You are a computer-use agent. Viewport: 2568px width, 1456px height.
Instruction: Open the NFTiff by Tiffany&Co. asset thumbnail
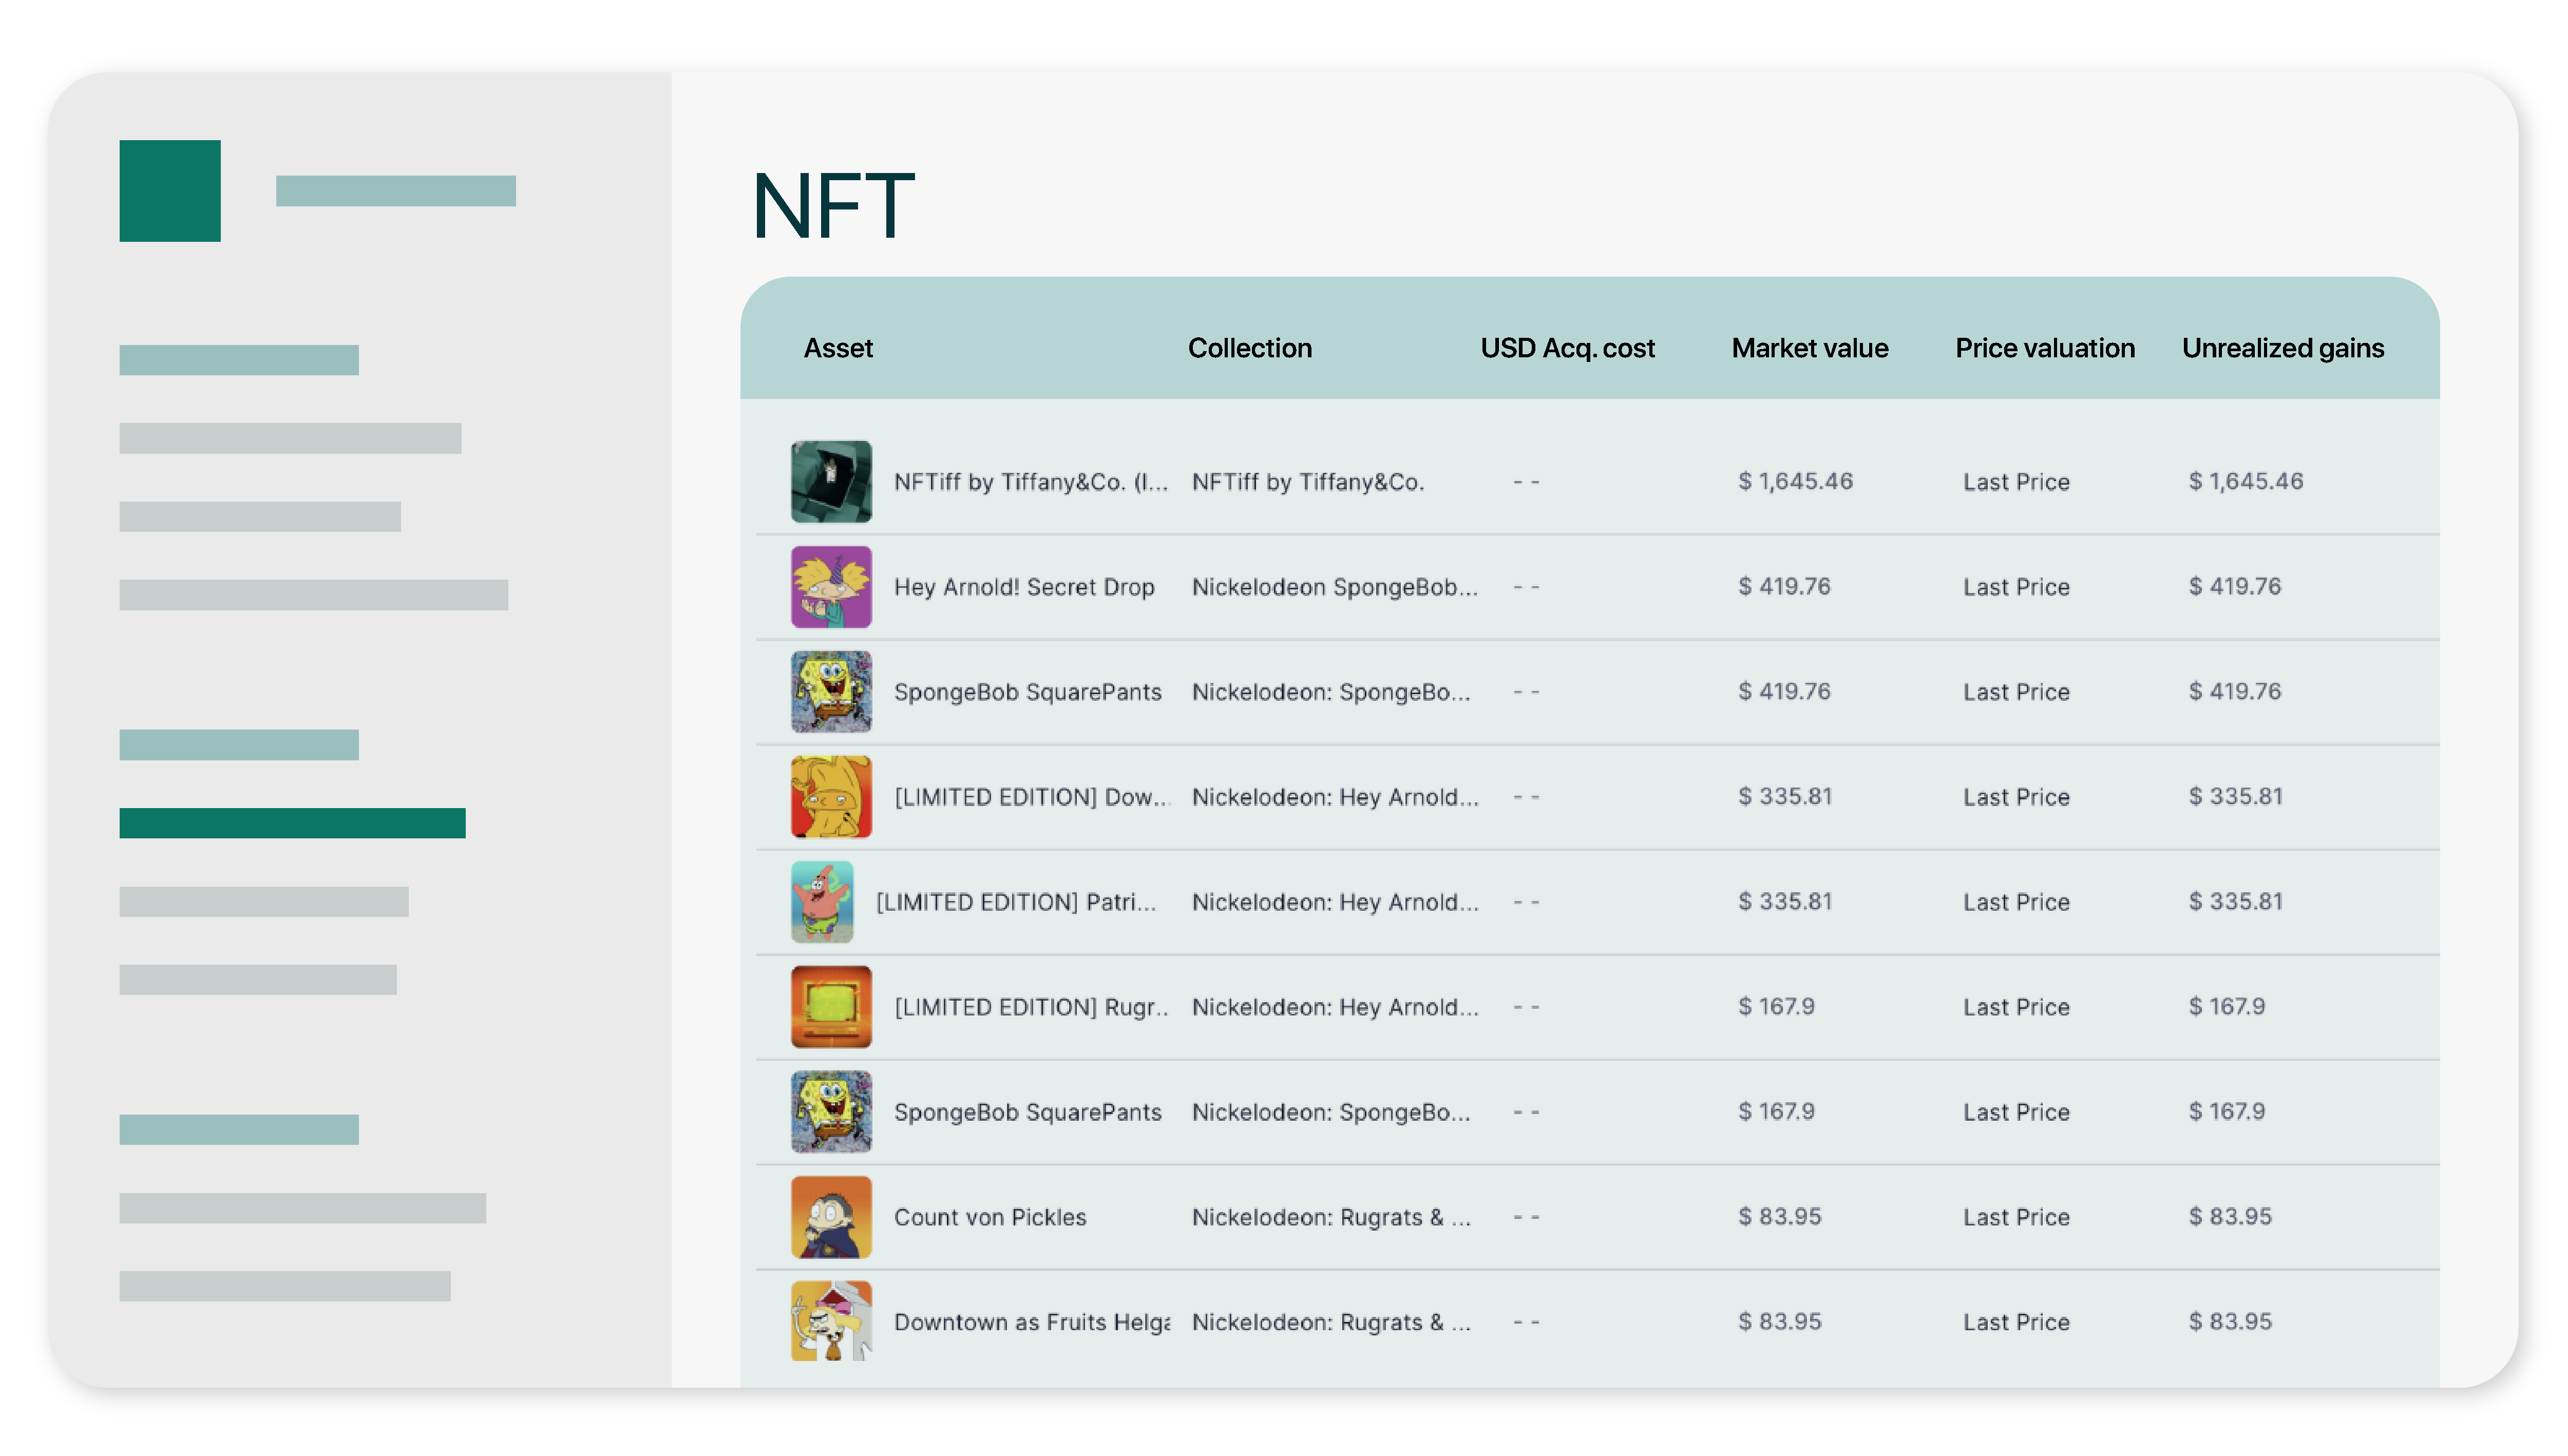coord(830,481)
